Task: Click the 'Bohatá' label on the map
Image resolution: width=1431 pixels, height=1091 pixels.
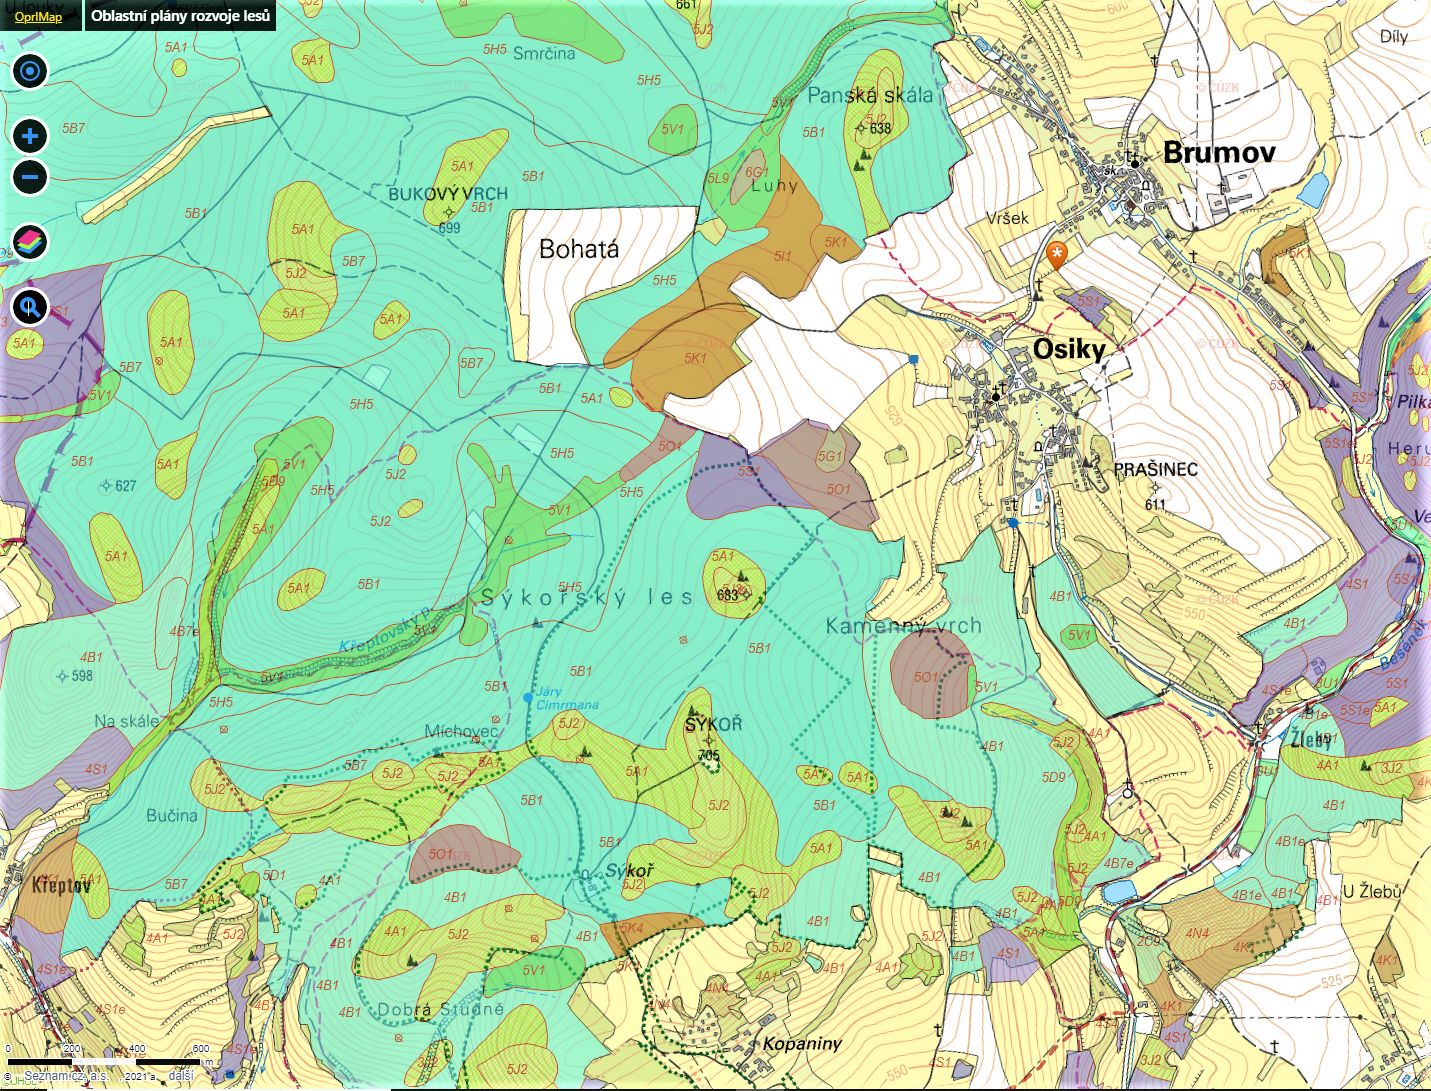Action: coord(579,249)
